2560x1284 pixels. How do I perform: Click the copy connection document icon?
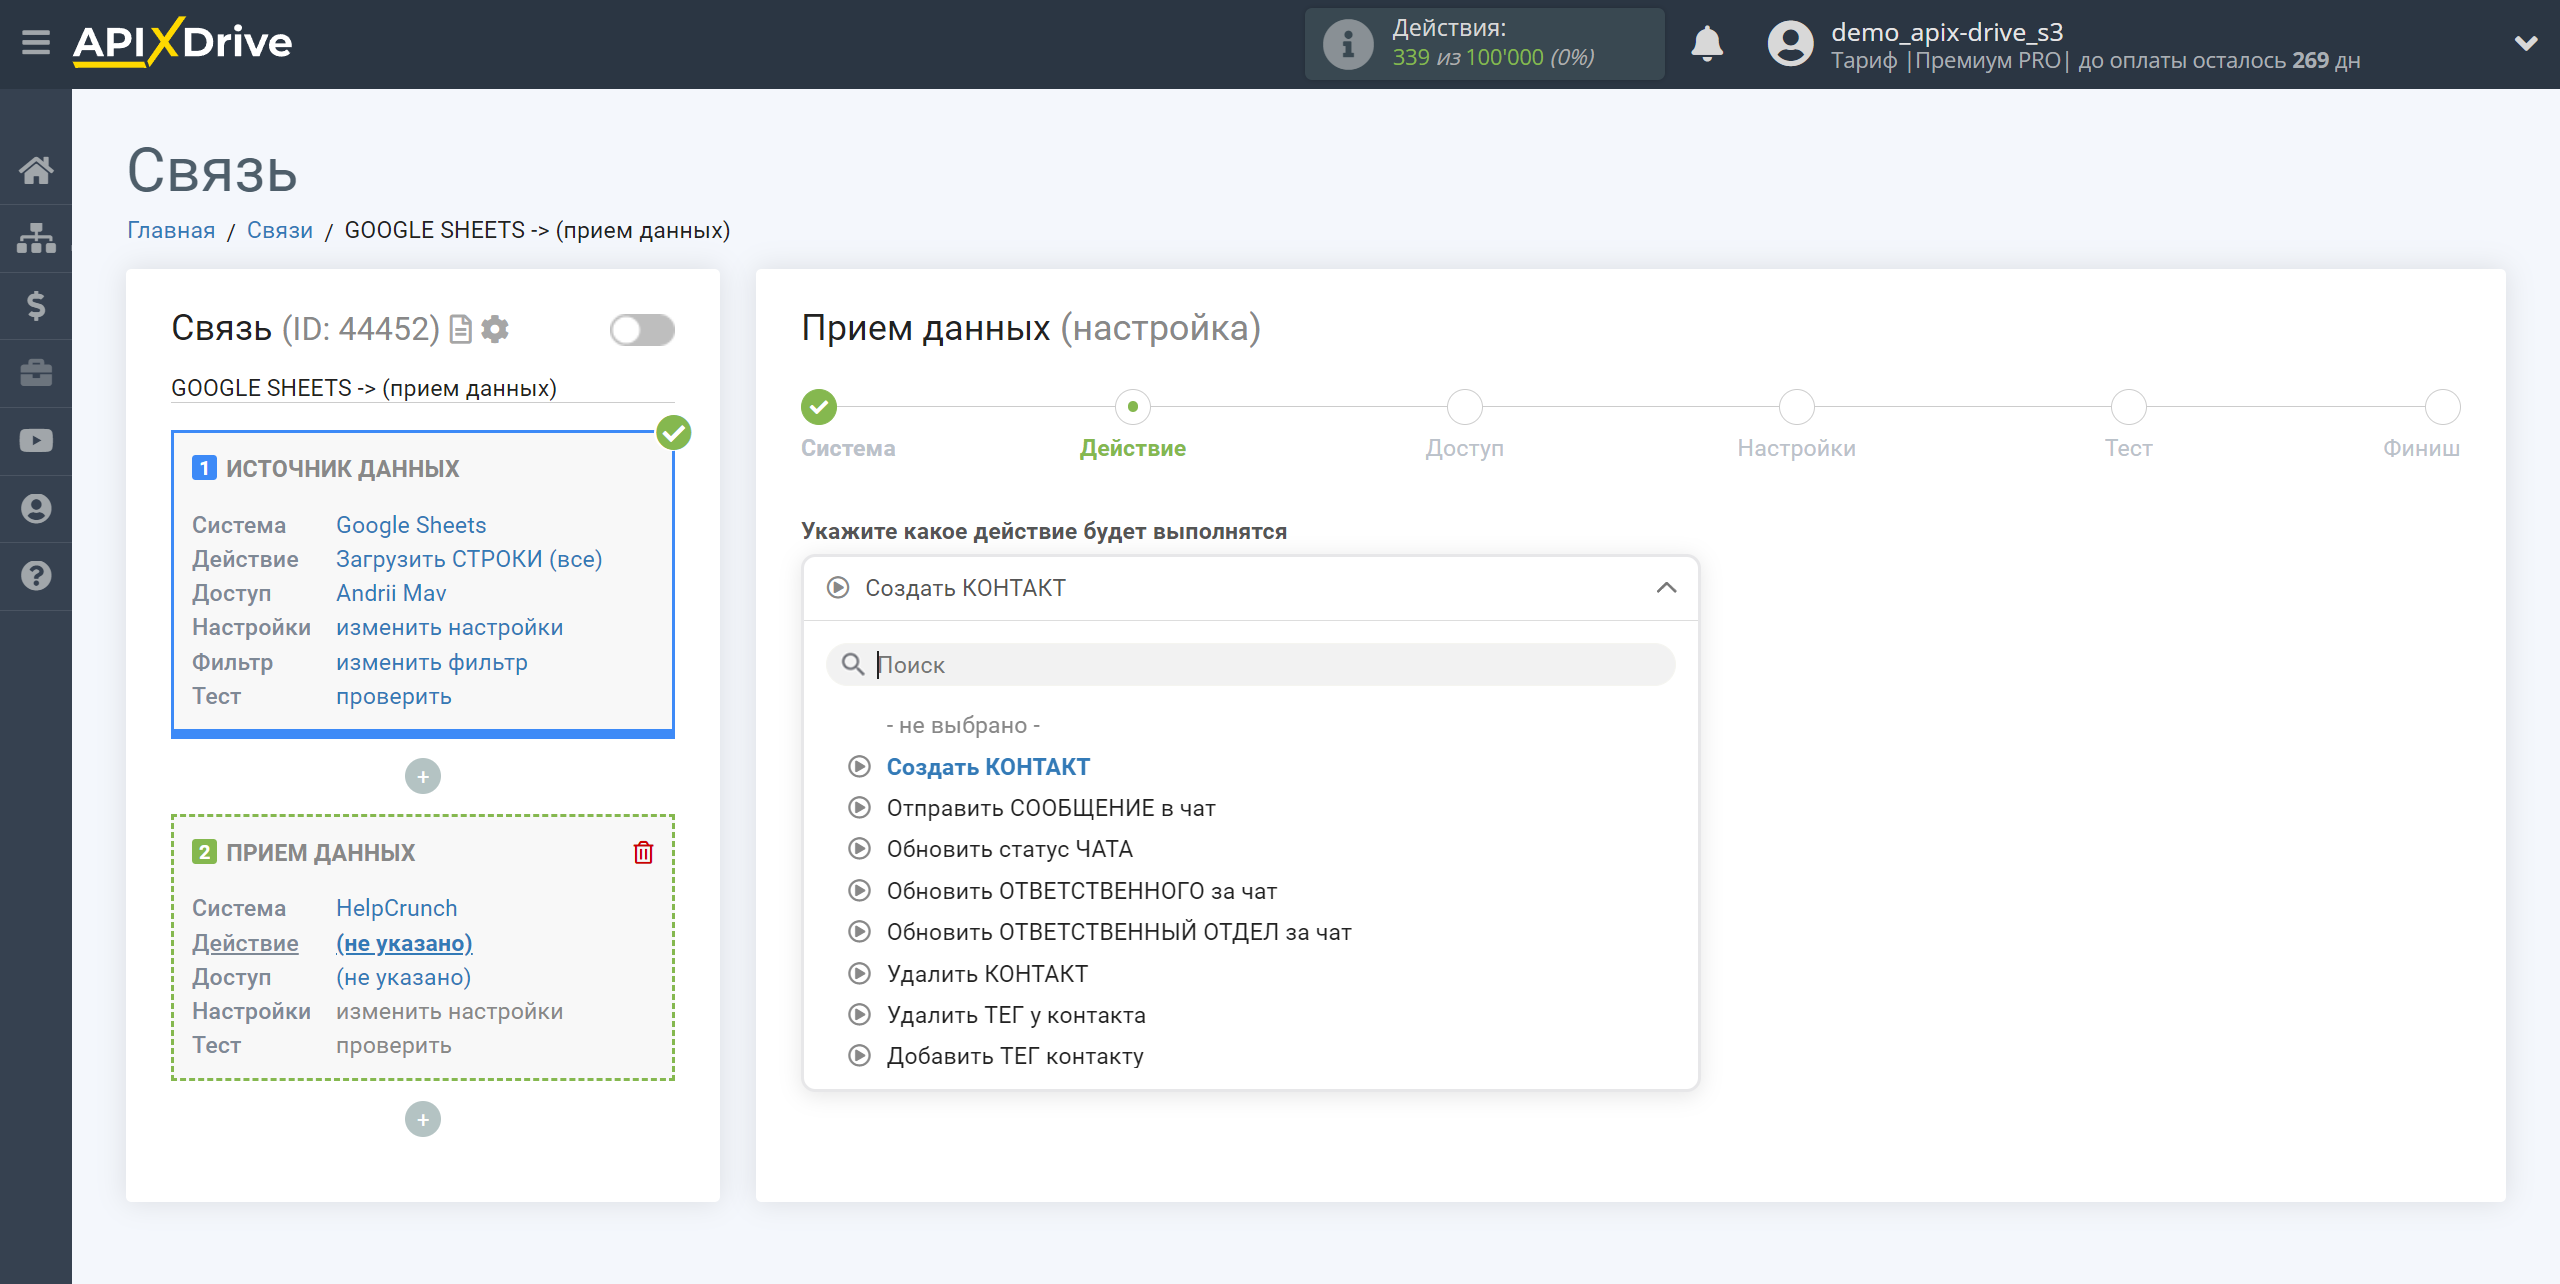click(461, 329)
